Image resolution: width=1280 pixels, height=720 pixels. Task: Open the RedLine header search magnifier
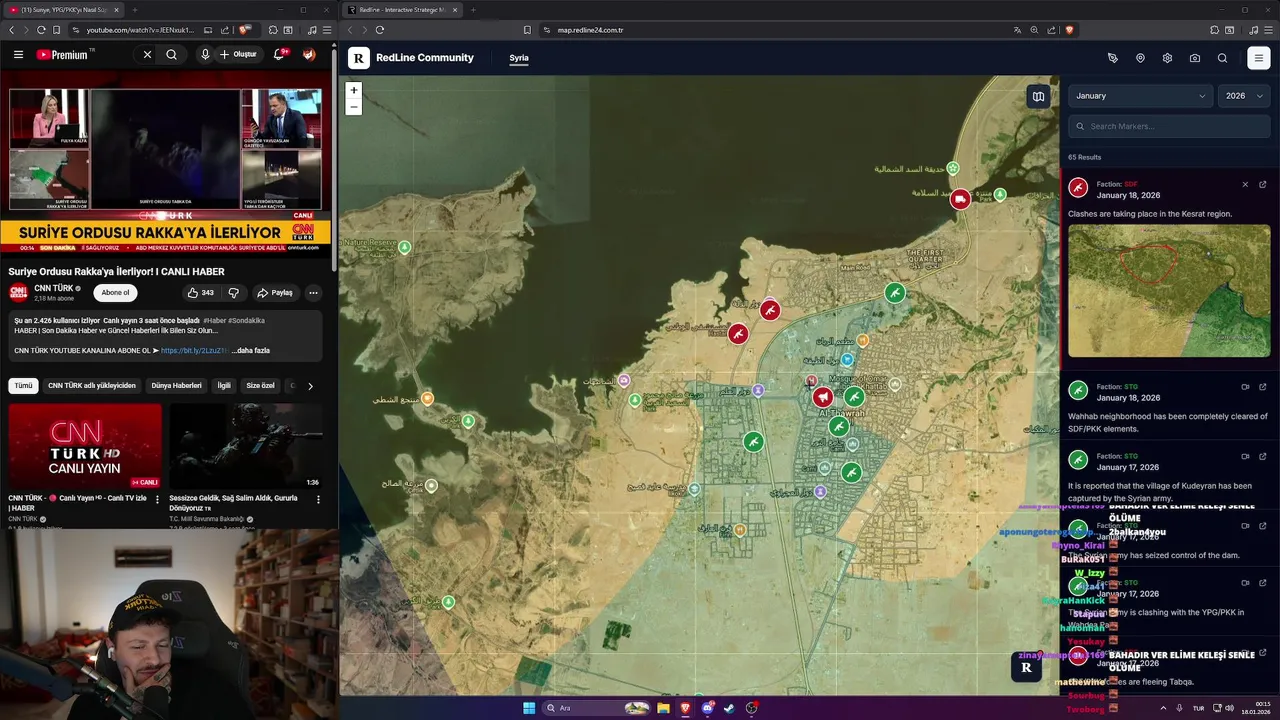click(x=1222, y=58)
